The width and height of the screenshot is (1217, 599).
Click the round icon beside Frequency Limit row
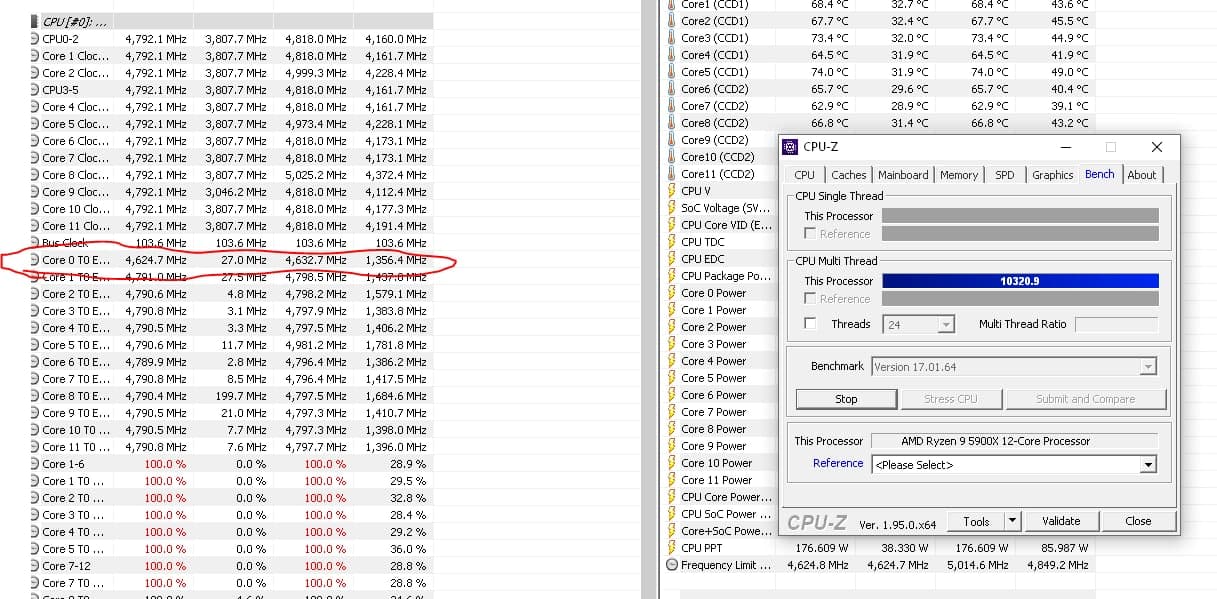point(672,565)
